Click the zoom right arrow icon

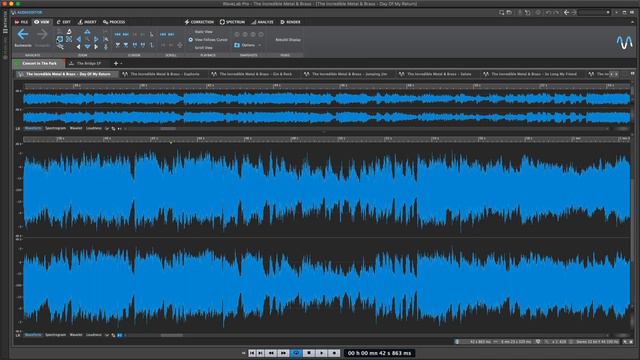96,39
